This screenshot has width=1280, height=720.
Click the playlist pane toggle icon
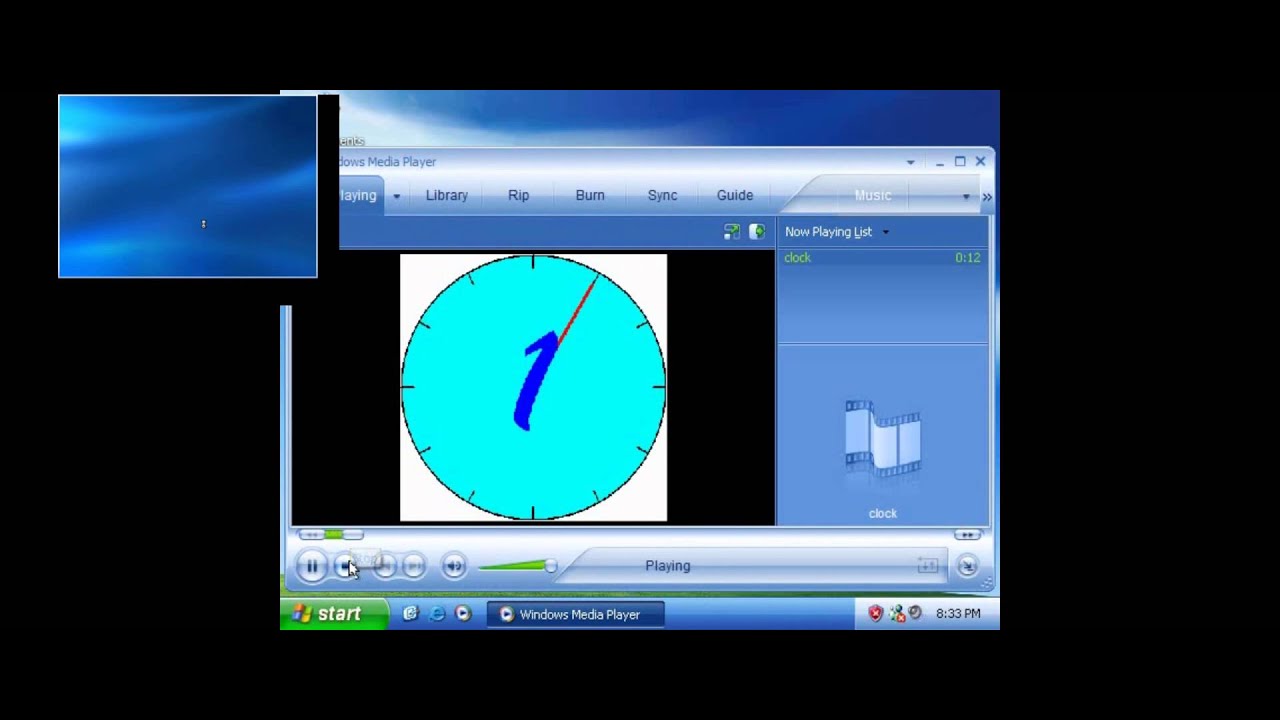[x=757, y=232]
